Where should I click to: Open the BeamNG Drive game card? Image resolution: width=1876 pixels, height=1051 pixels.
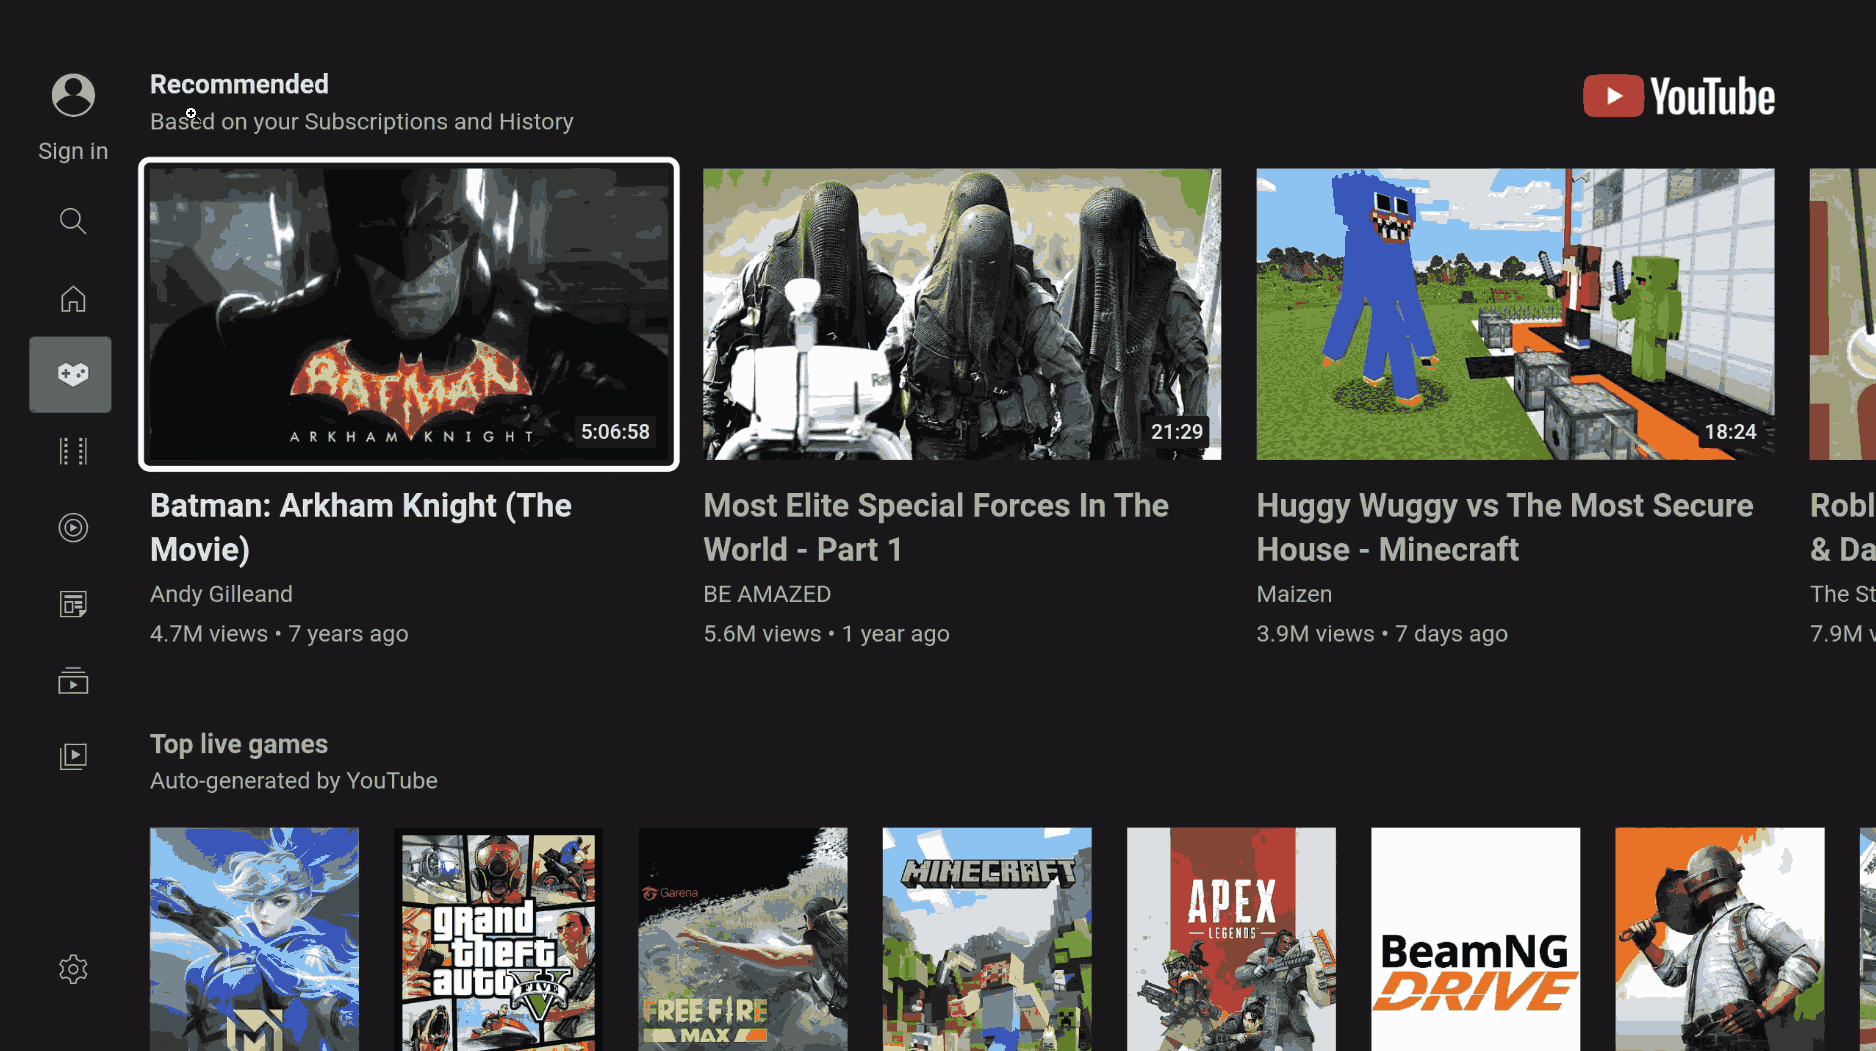tap(1475, 939)
